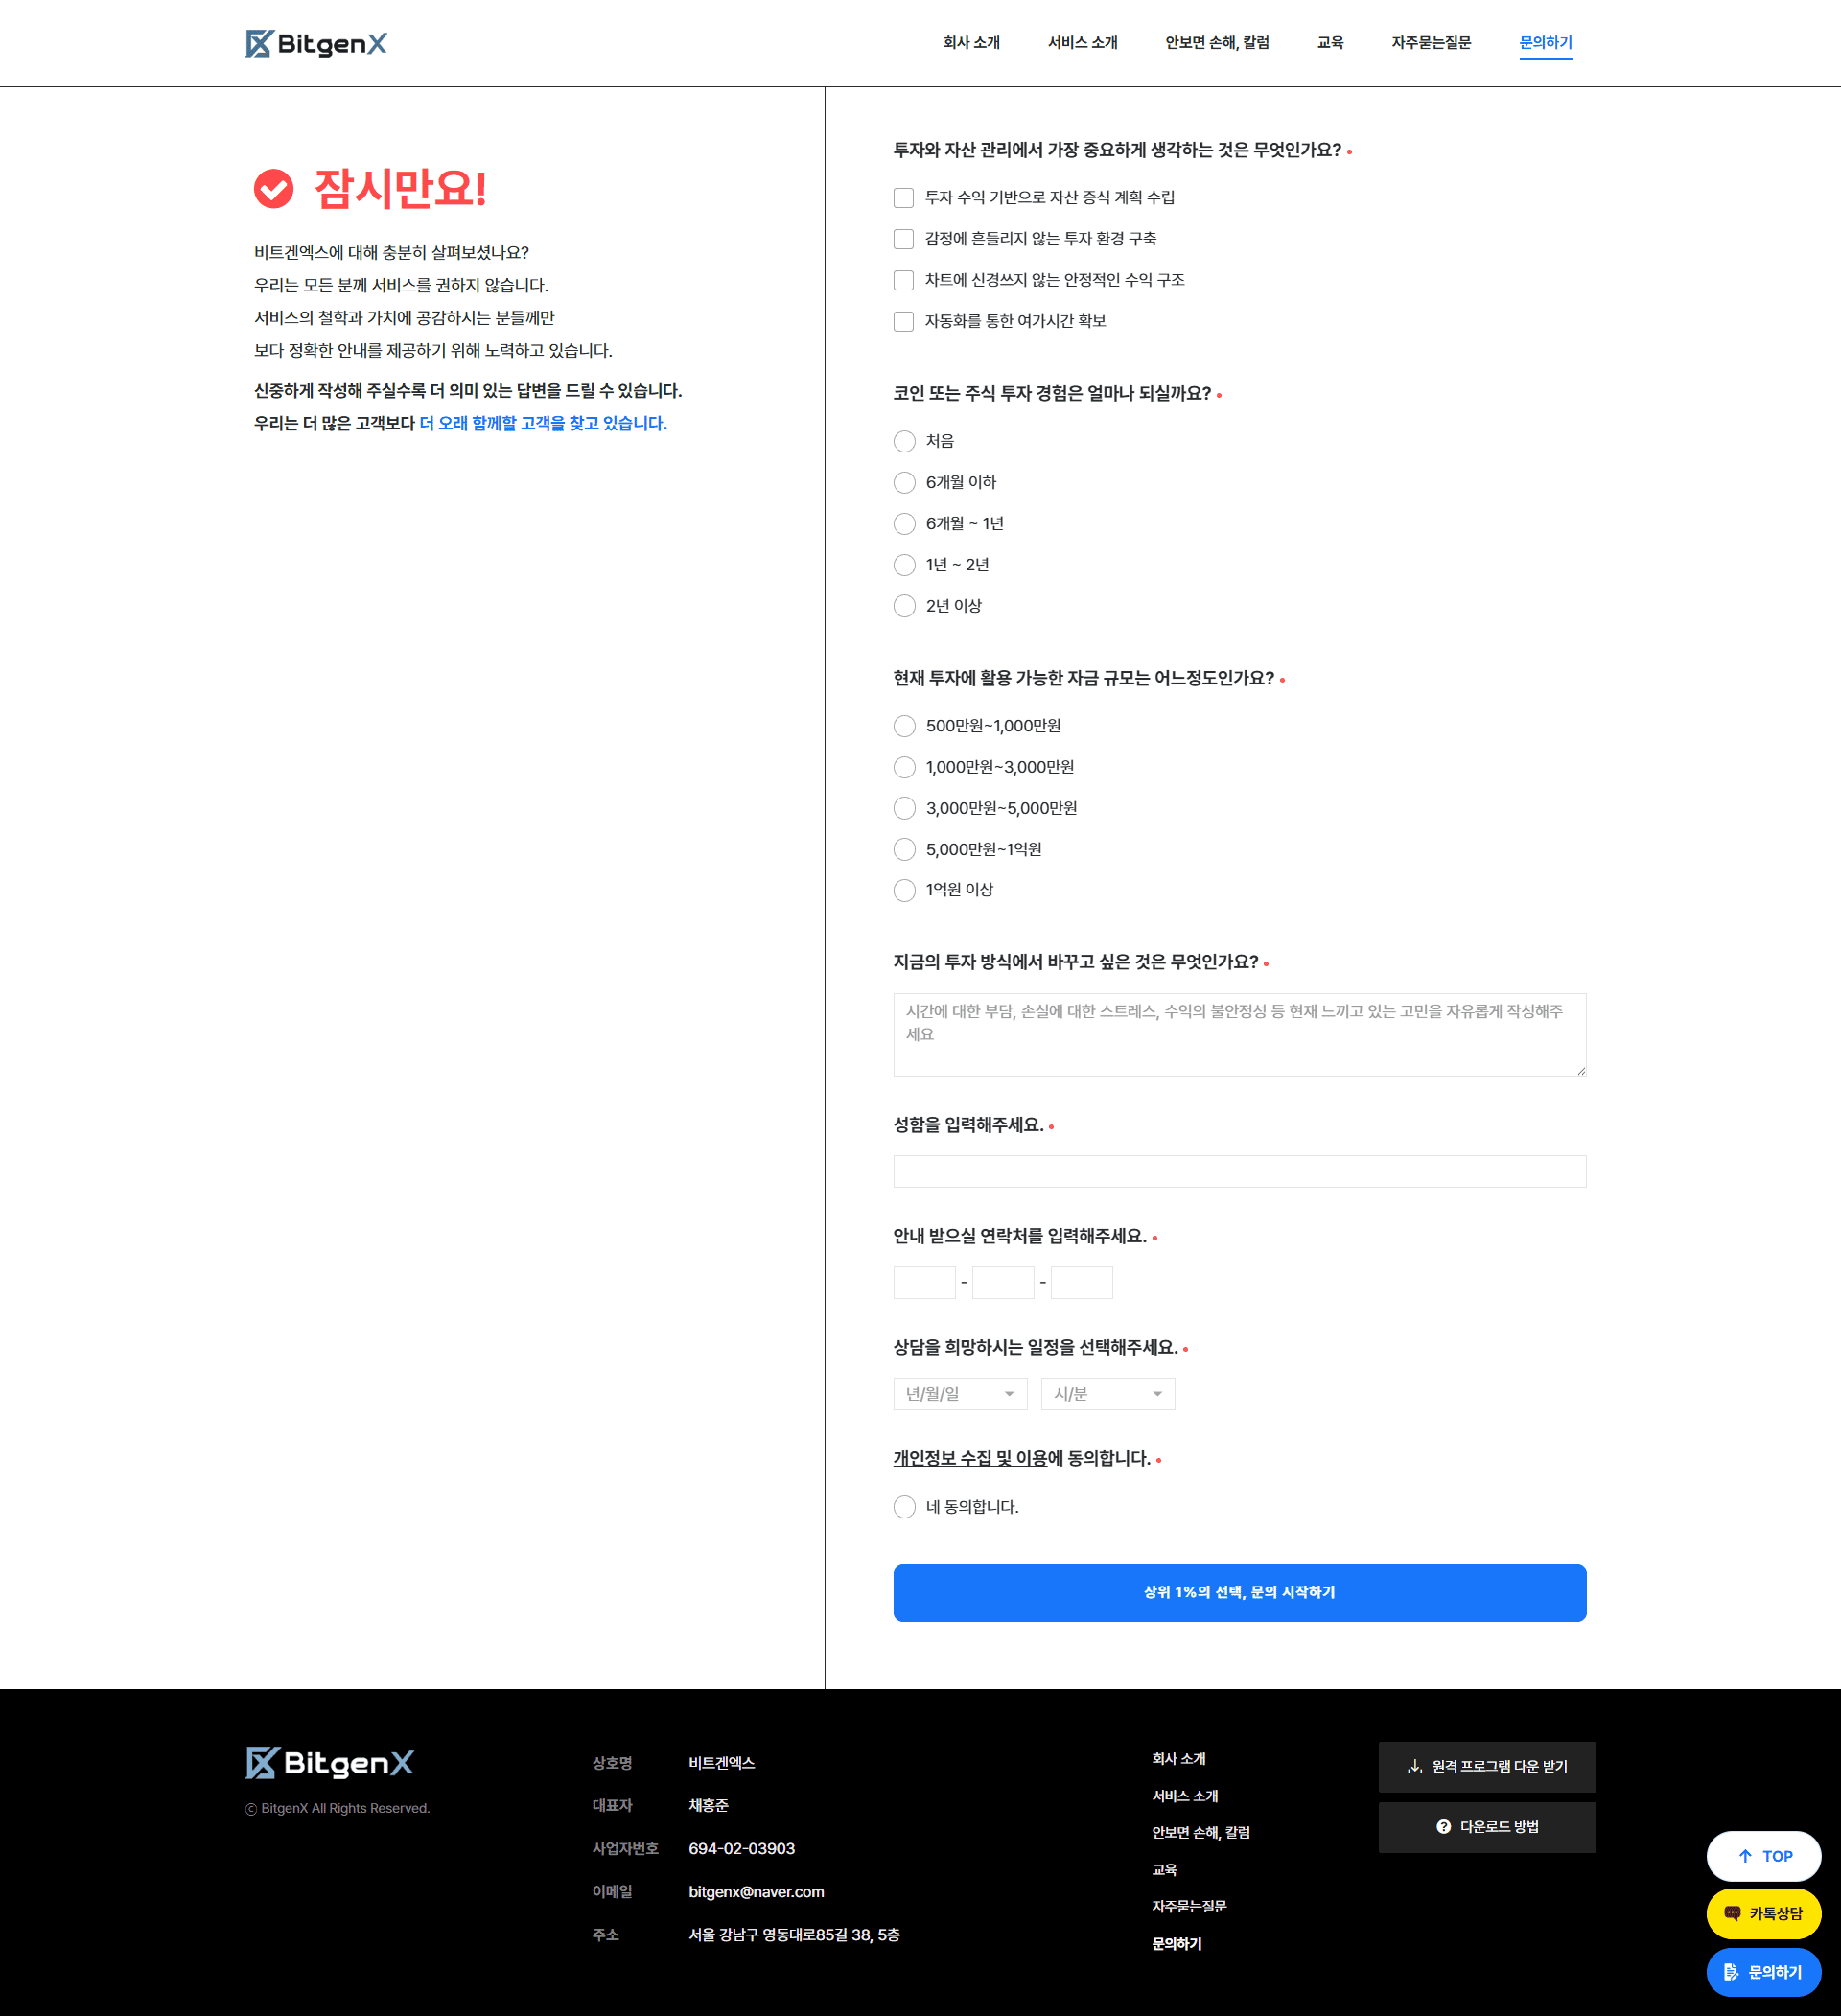Open 회사 소개 in top navigation
This screenshot has width=1841, height=2016.
971,43
